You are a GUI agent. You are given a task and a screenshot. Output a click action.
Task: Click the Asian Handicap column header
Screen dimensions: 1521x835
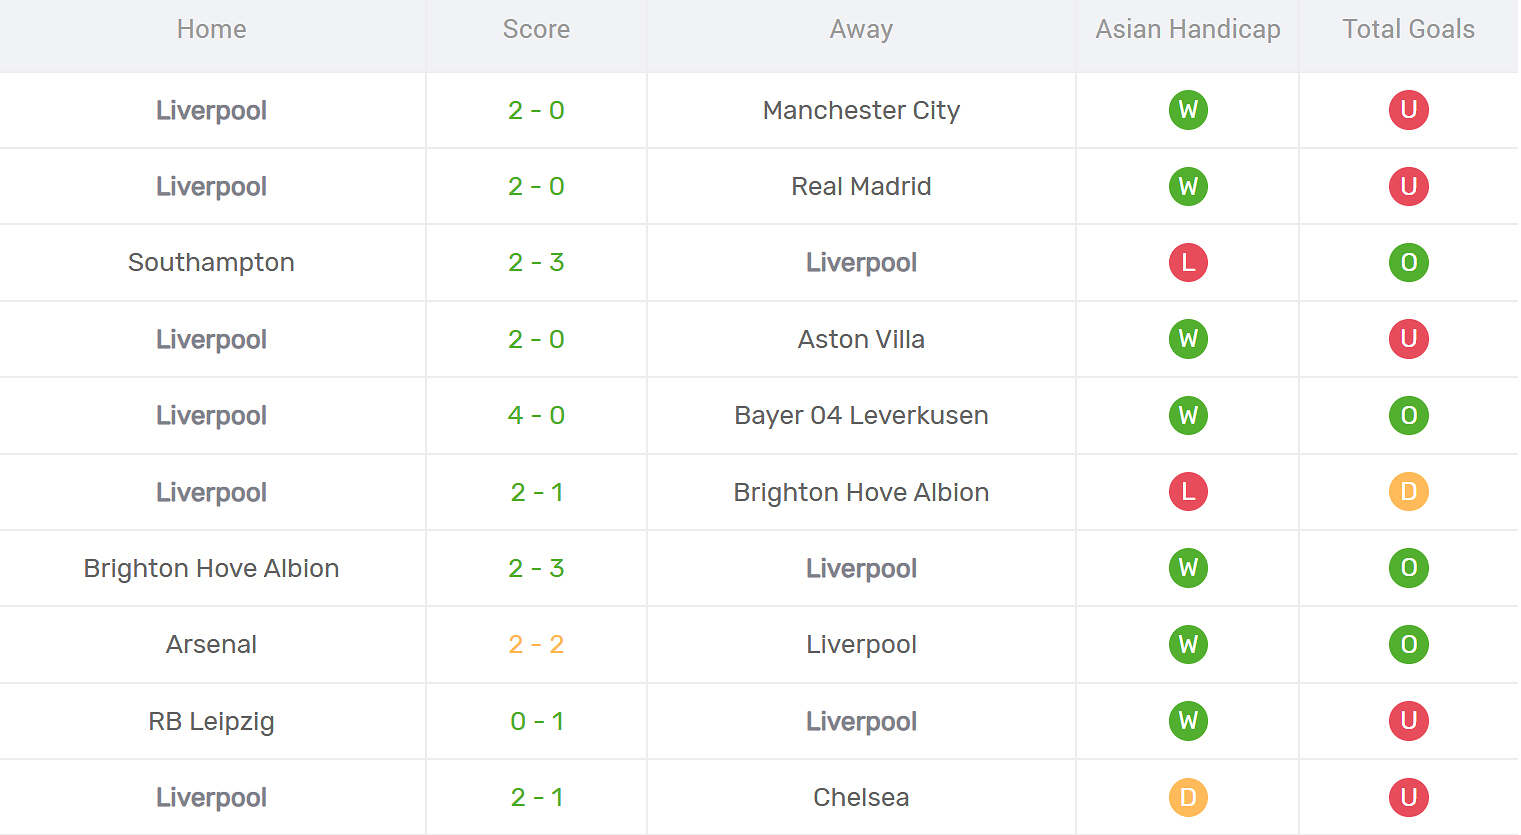[x=1188, y=30]
